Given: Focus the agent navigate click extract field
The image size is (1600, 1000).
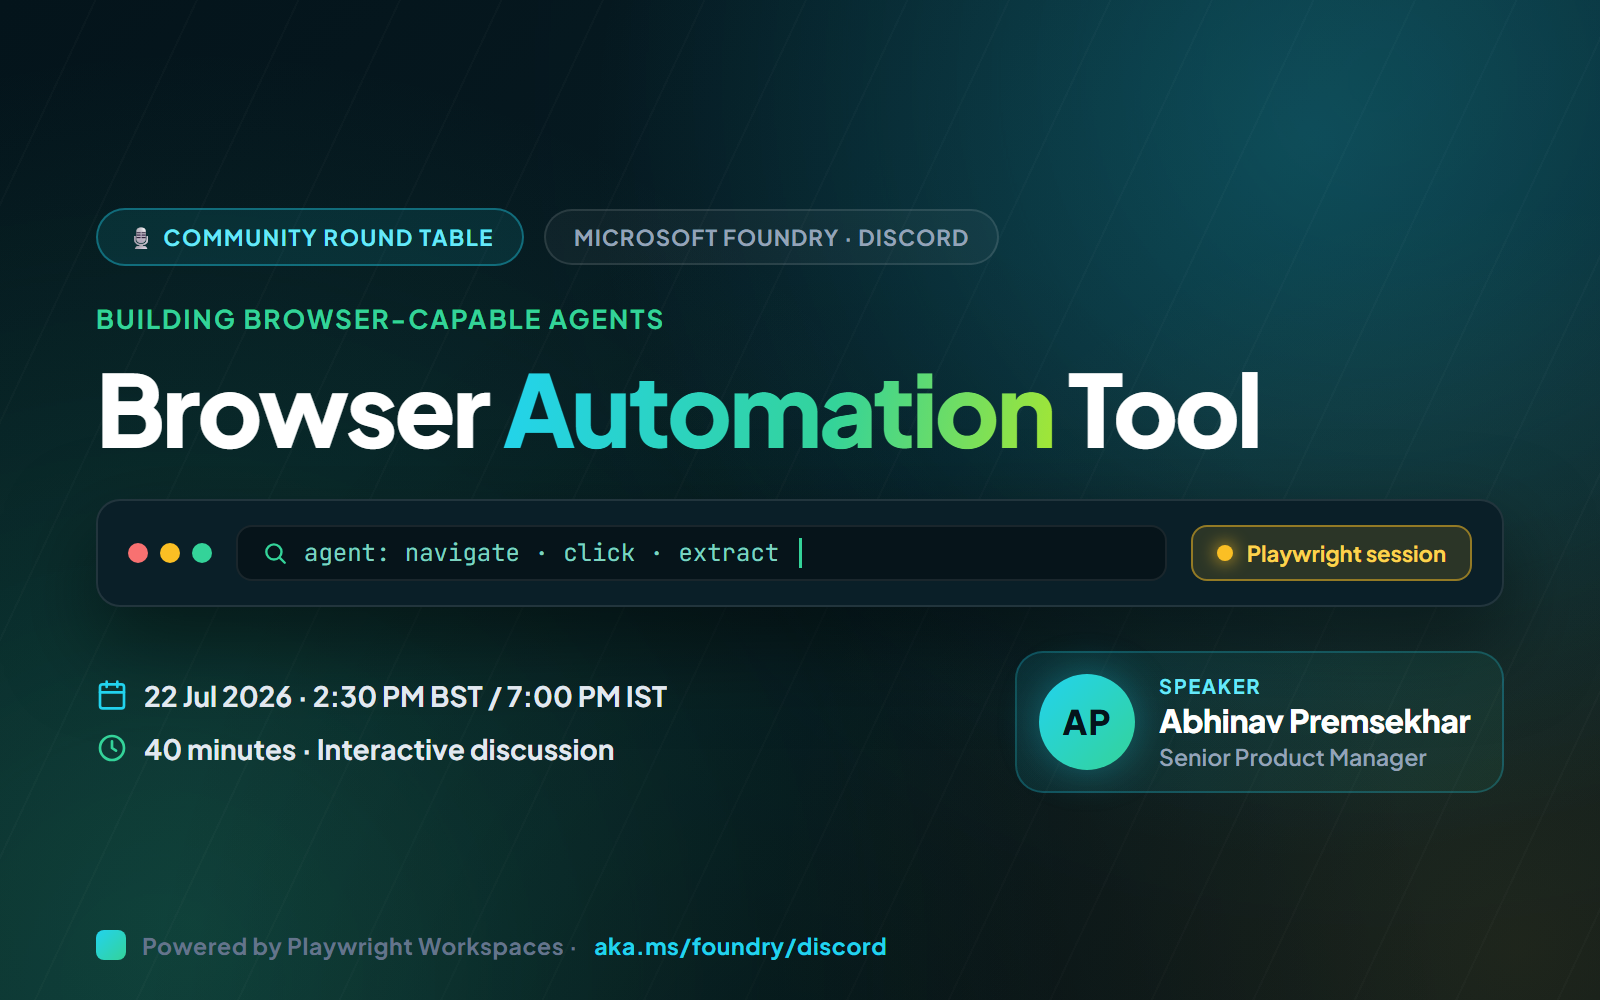Looking at the screenshot, I should [701, 553].
